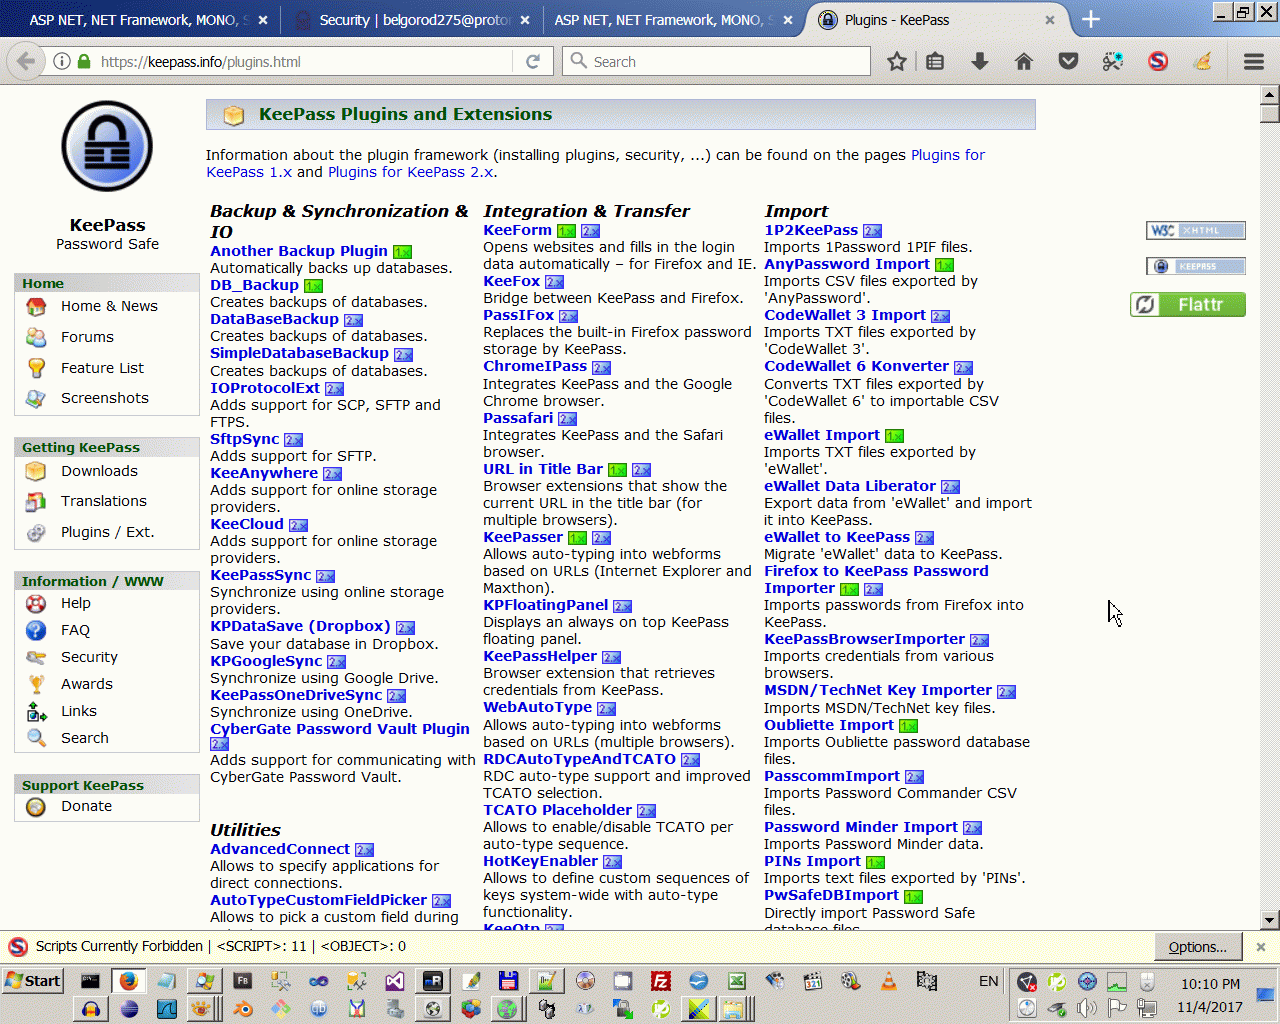Open the KeeAnywhere plugin link

pos(264,473)
